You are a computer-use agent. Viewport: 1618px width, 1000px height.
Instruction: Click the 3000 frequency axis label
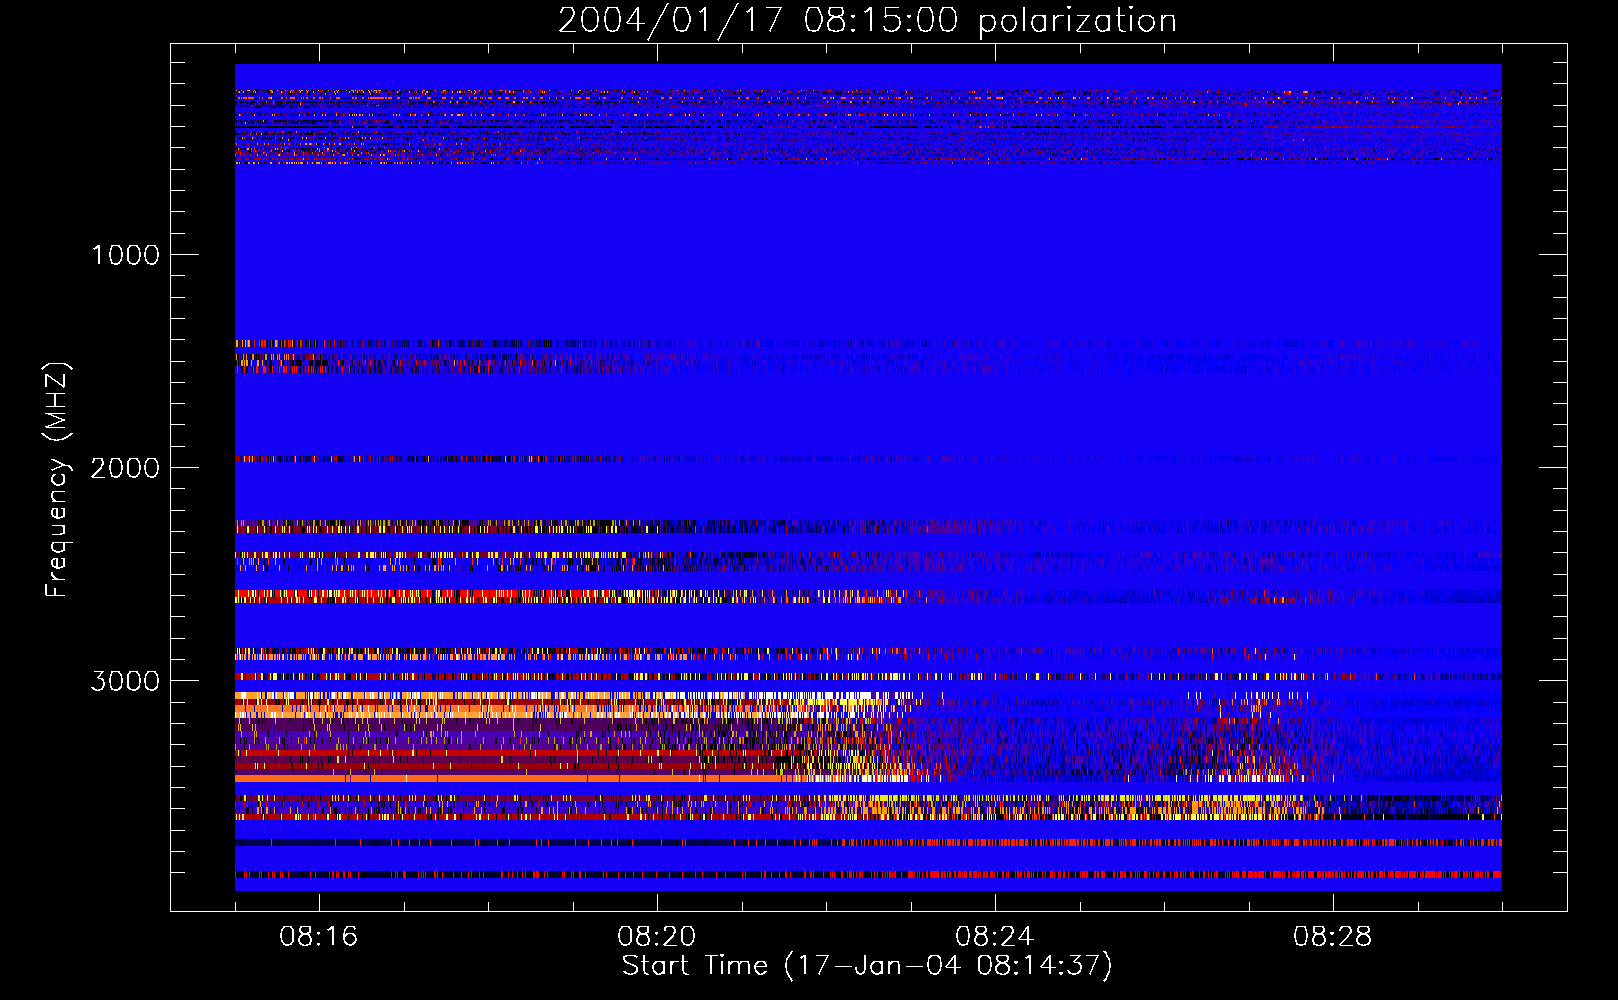[125, 681]
